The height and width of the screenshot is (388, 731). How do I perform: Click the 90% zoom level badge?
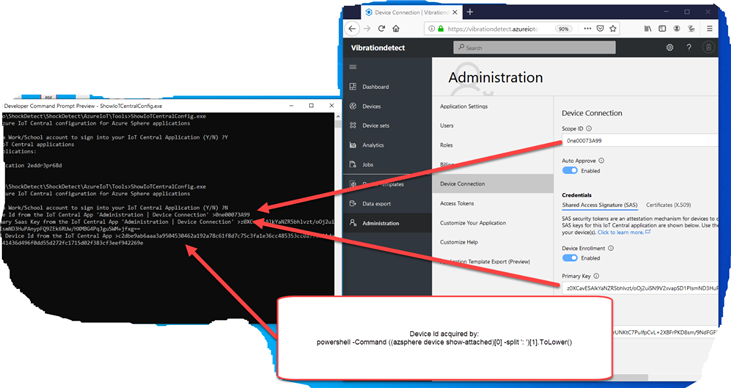(x=564, y=28)
